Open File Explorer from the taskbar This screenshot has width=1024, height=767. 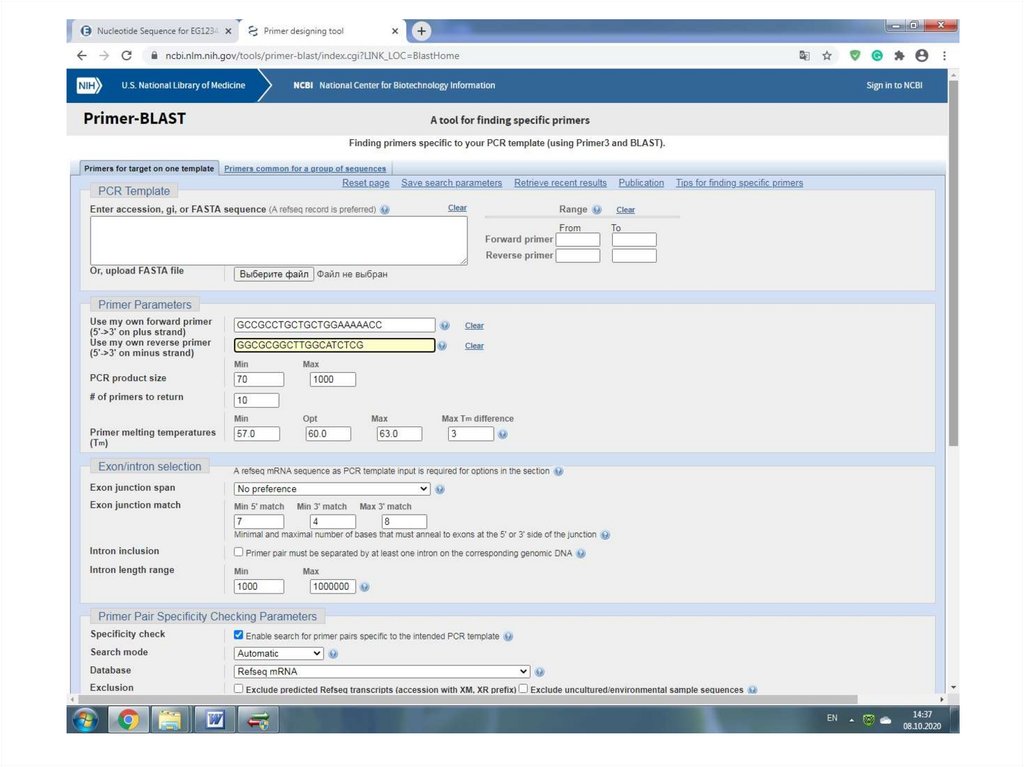tap(170, 720)
